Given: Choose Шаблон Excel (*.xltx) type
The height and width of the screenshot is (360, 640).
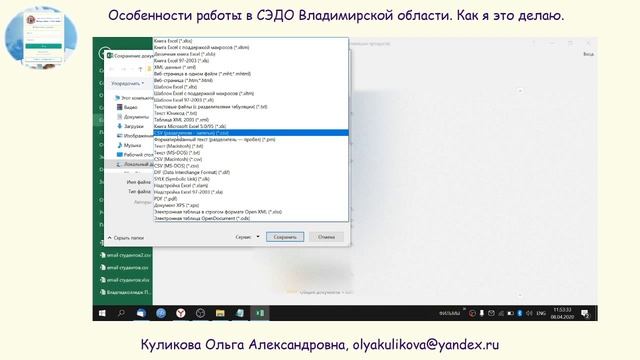Looking at the screenshot, I should point(251,87).
